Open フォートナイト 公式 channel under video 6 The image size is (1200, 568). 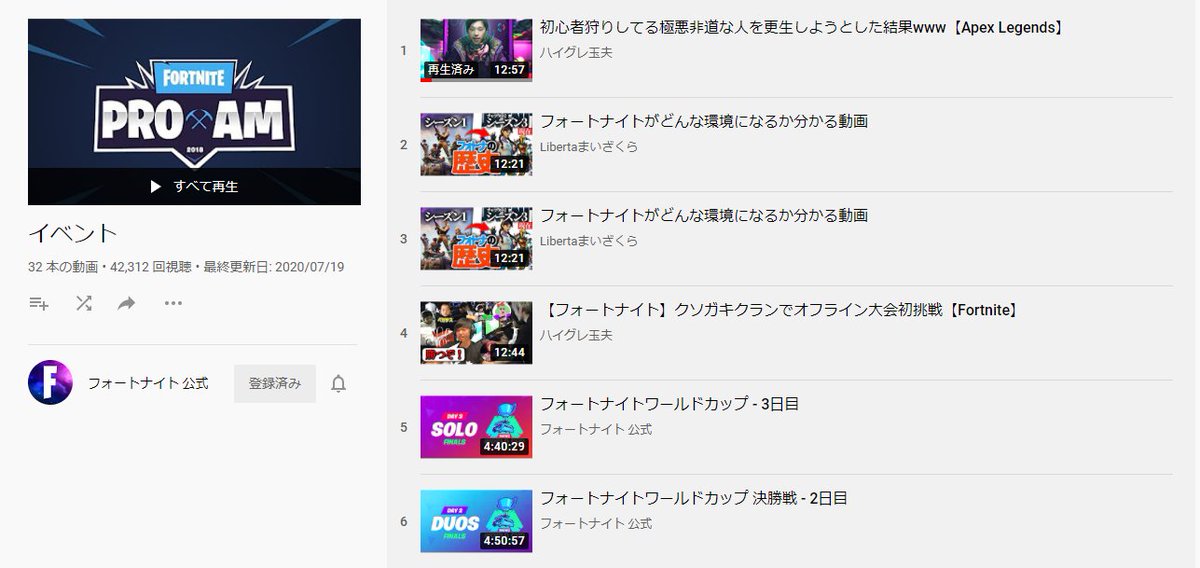point(596,523)
